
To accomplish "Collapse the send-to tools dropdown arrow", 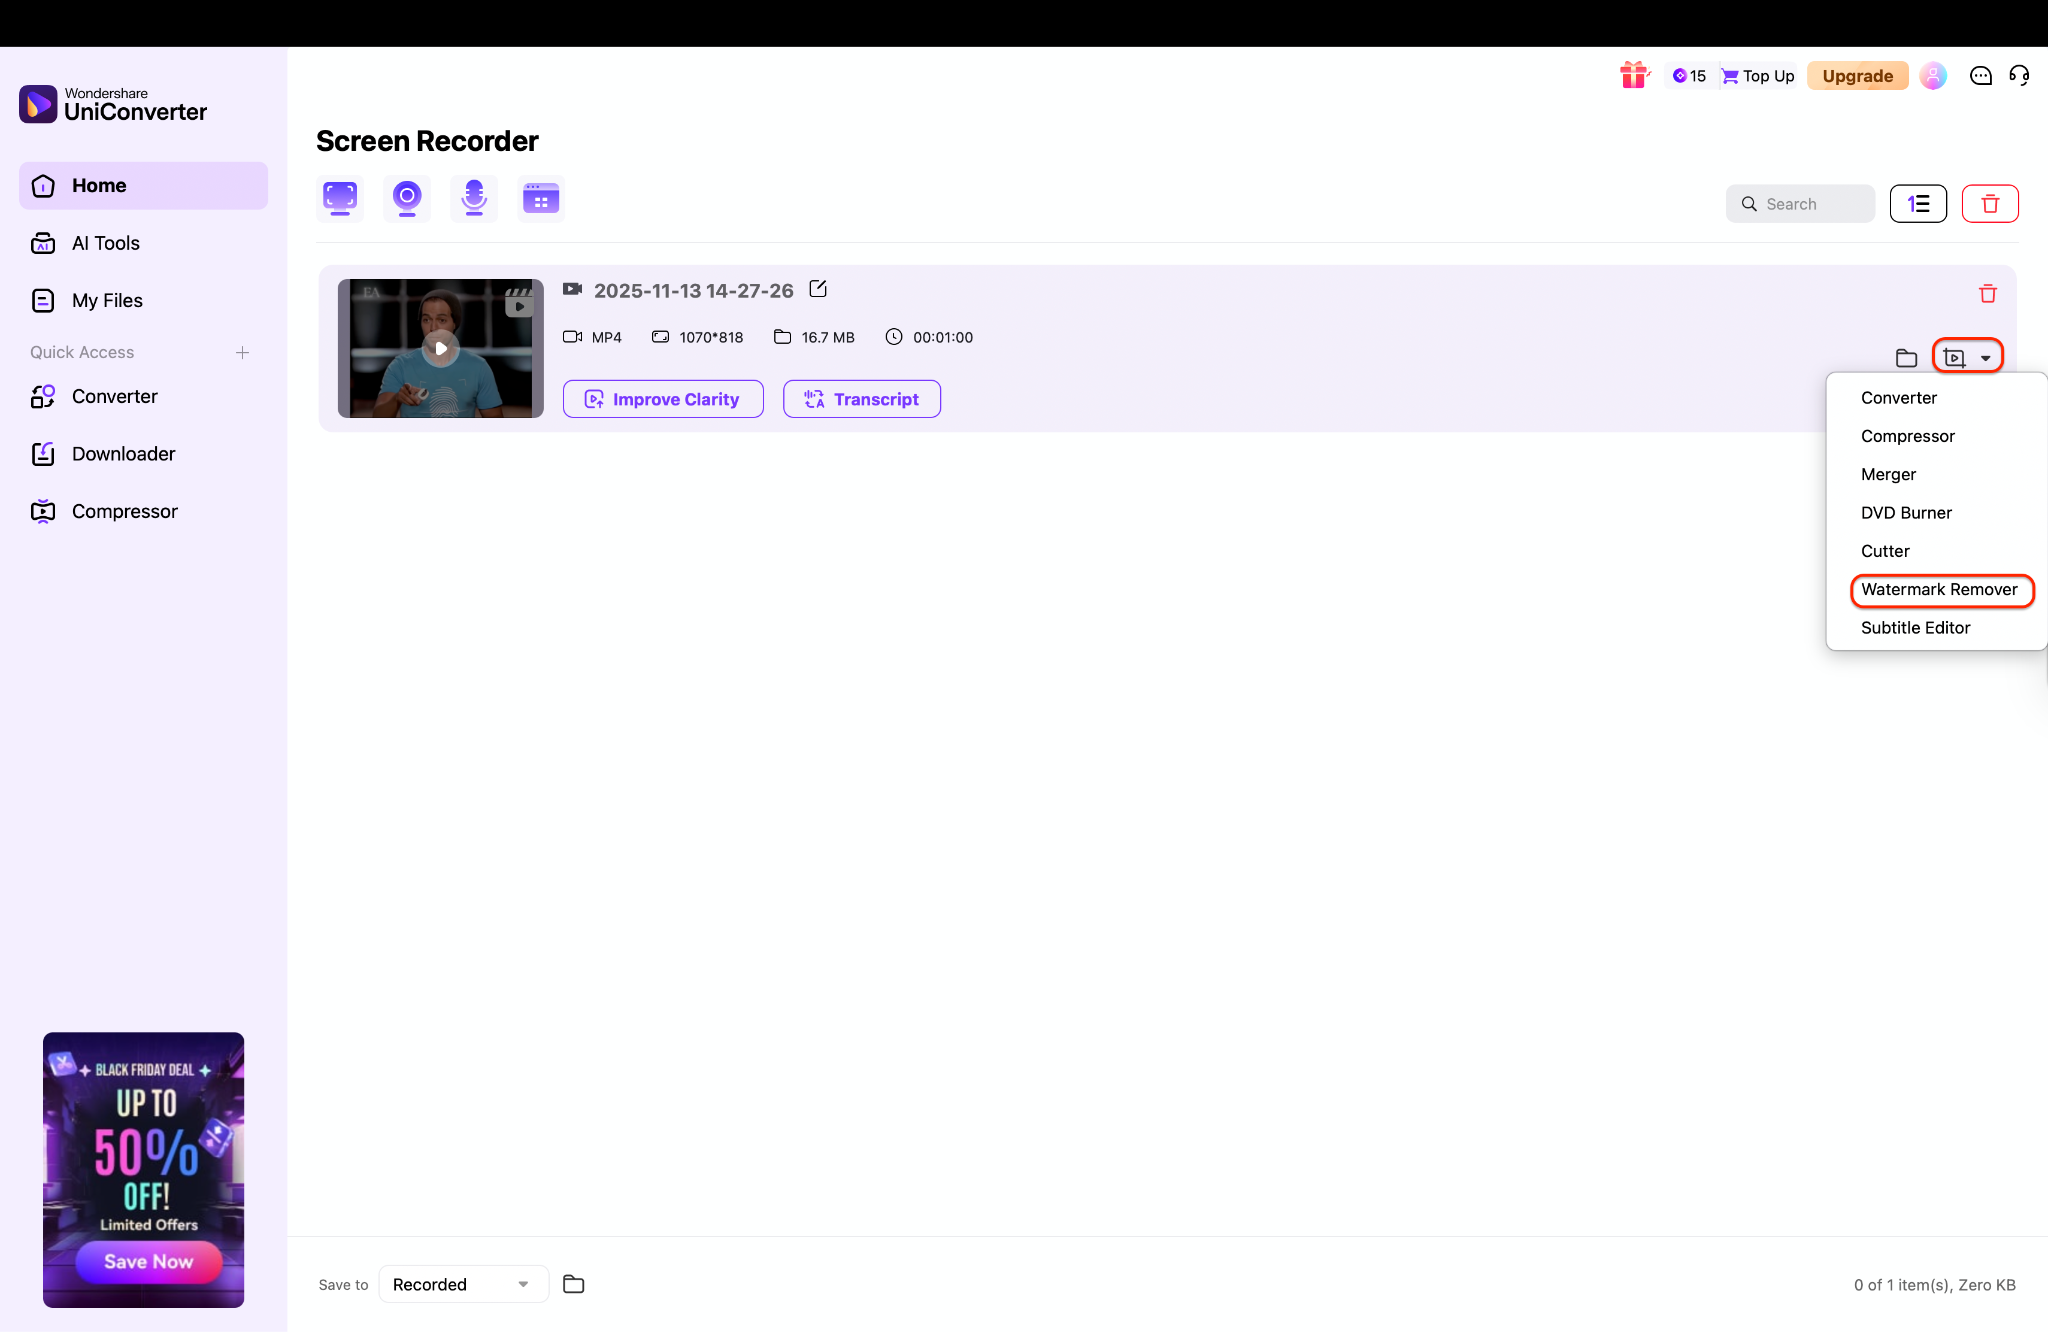I will coord(1985,358).
